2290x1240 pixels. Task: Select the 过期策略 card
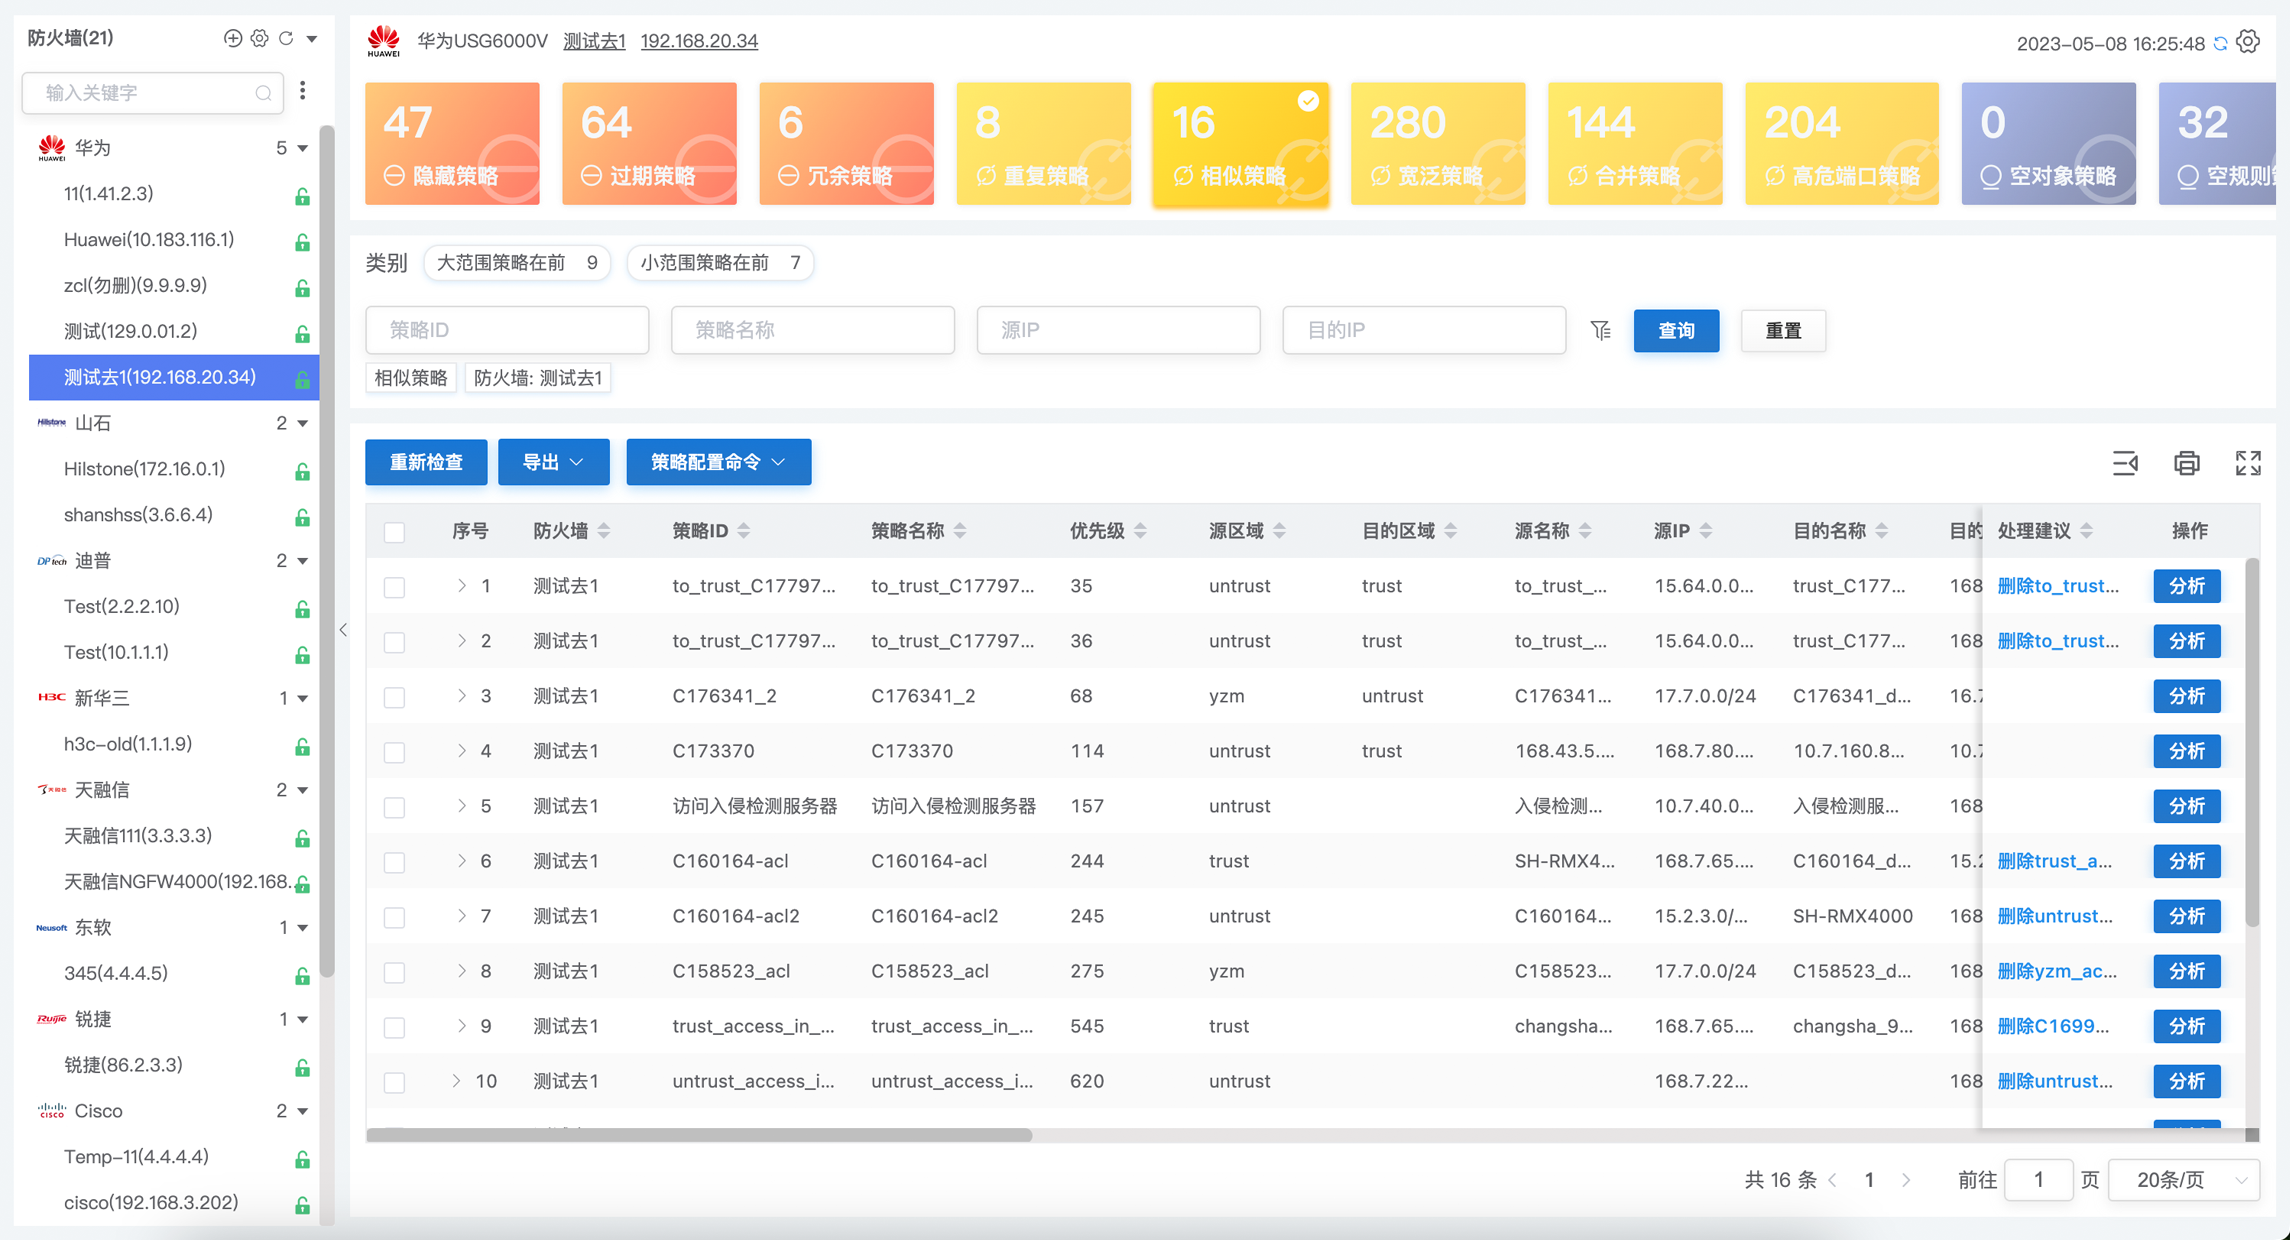tap(649, 144)
